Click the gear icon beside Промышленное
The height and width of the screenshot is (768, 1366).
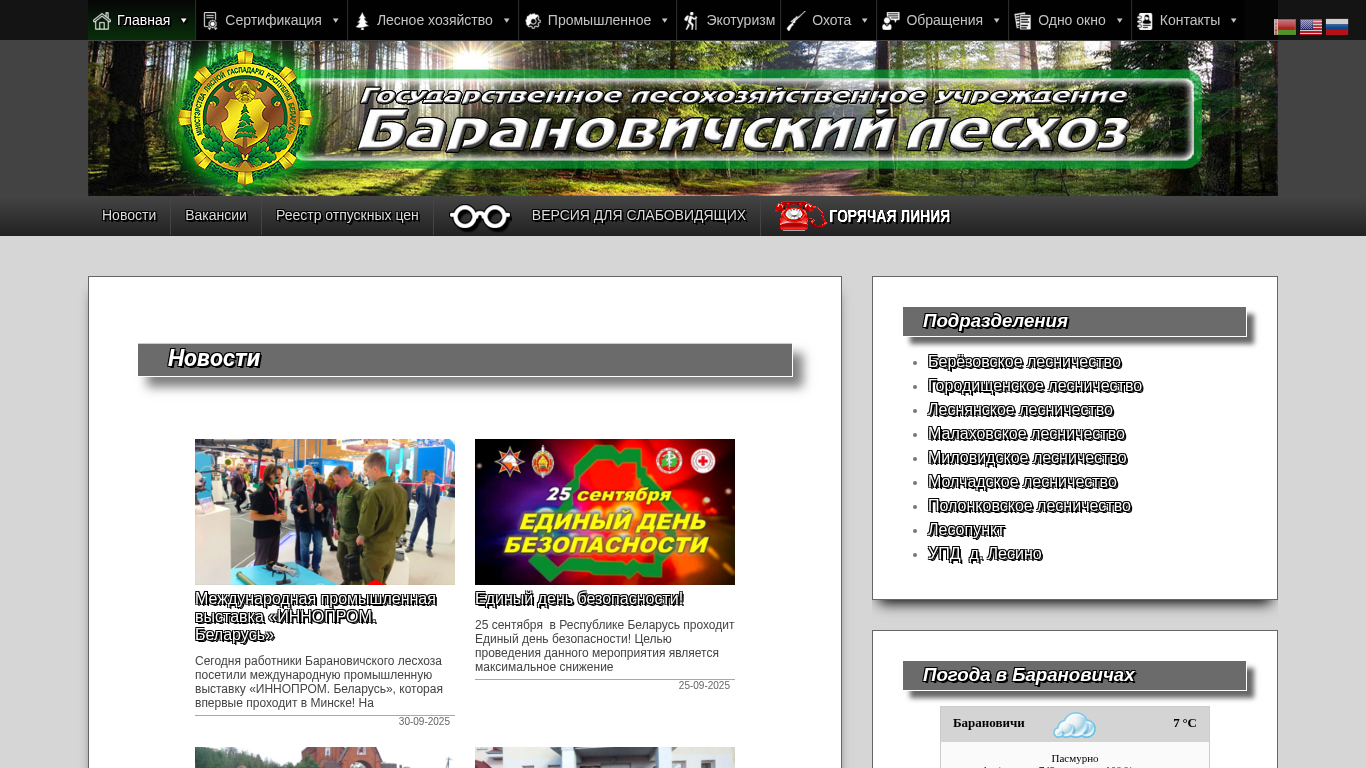(533, 20)
